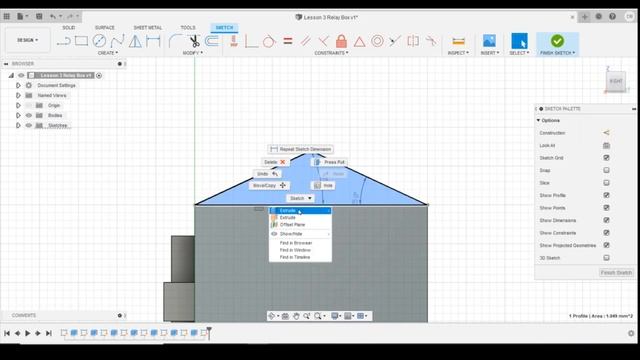Click the Undo arrow in title bar

pos(53,16)
